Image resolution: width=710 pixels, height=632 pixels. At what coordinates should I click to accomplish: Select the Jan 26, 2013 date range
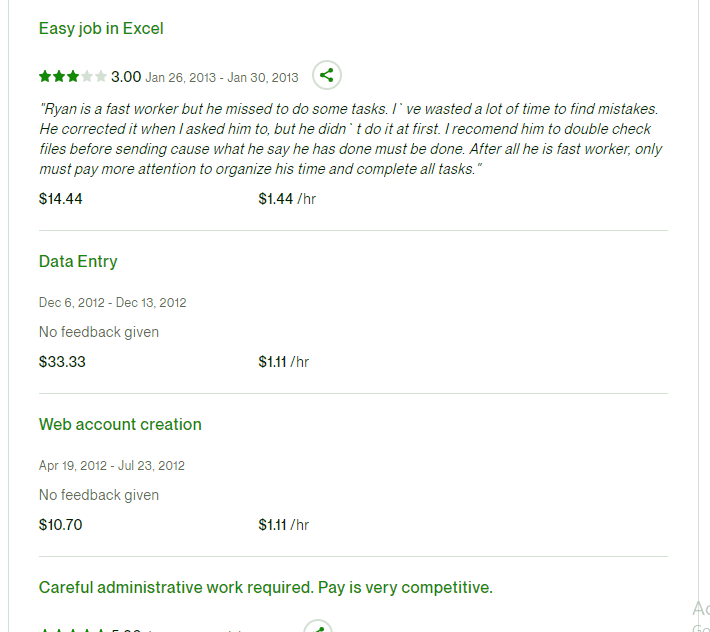[222, 78]
